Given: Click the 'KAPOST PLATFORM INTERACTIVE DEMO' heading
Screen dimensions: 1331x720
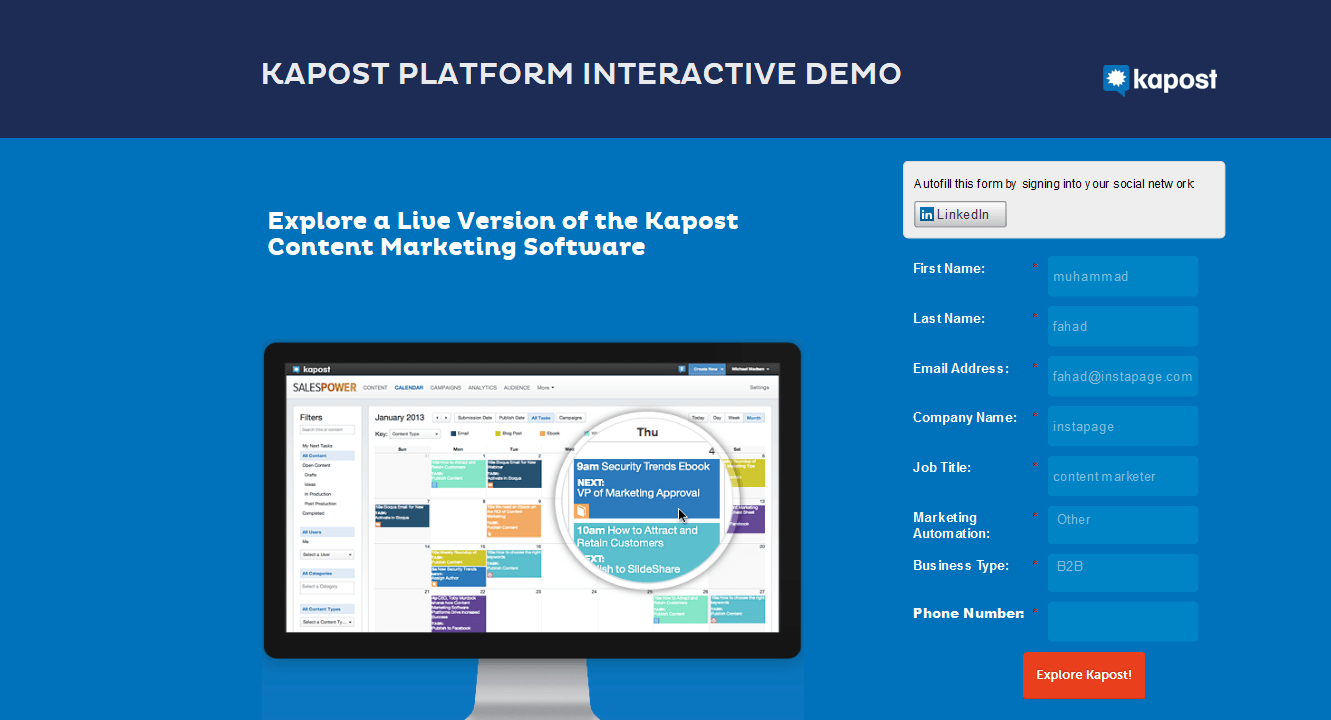Looking at the screenshot, I should coord(581,74).
